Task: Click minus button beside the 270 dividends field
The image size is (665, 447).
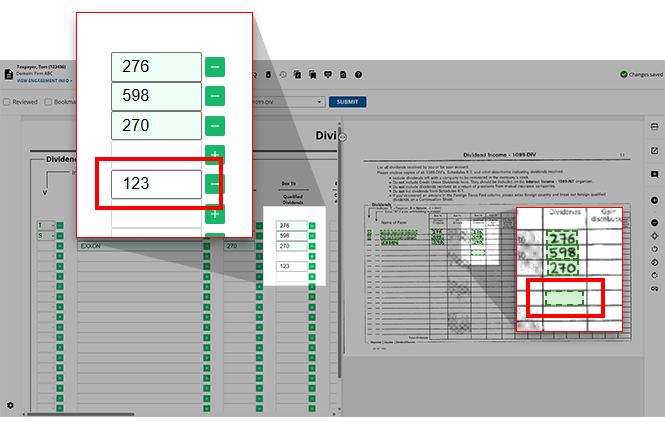Action: (259, 246)
